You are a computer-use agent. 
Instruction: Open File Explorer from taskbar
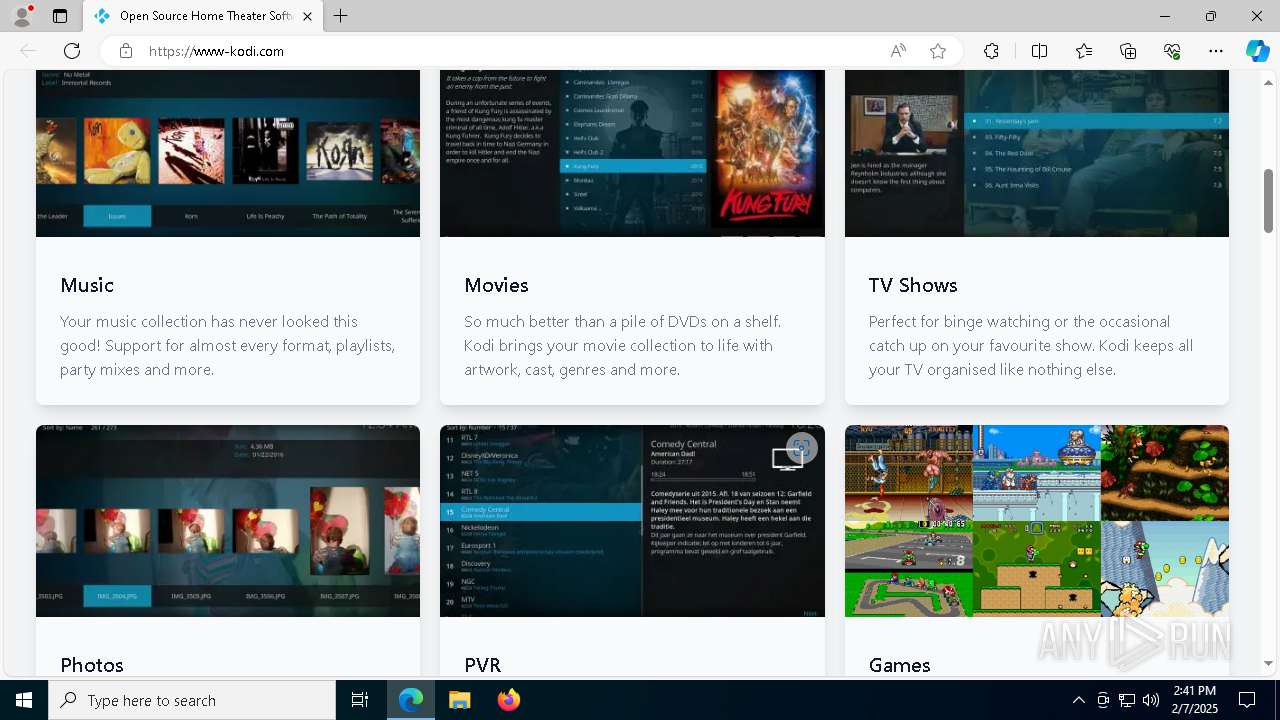coord(459,700)
